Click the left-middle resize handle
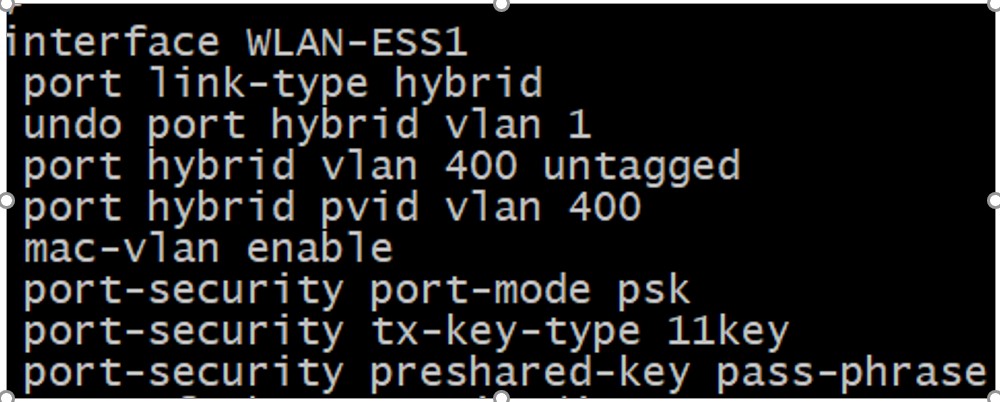The image size is (1000, 402). pos(4,201)
